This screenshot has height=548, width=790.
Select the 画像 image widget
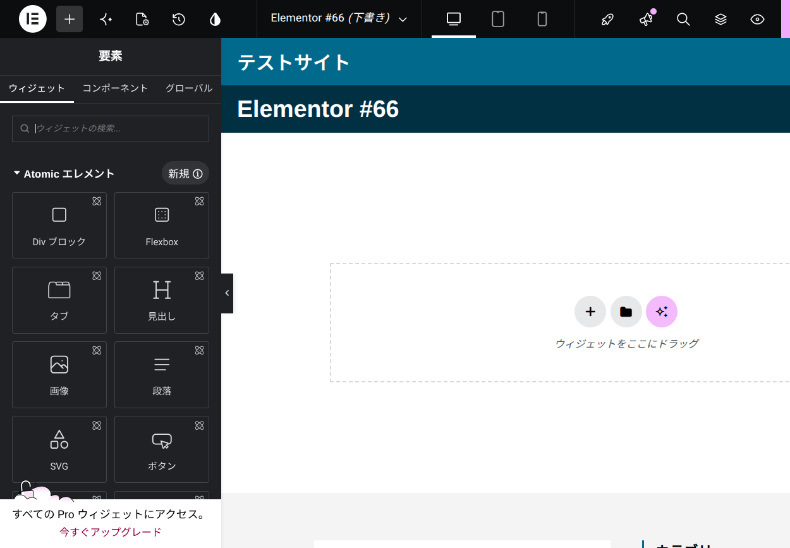(59, 375)
